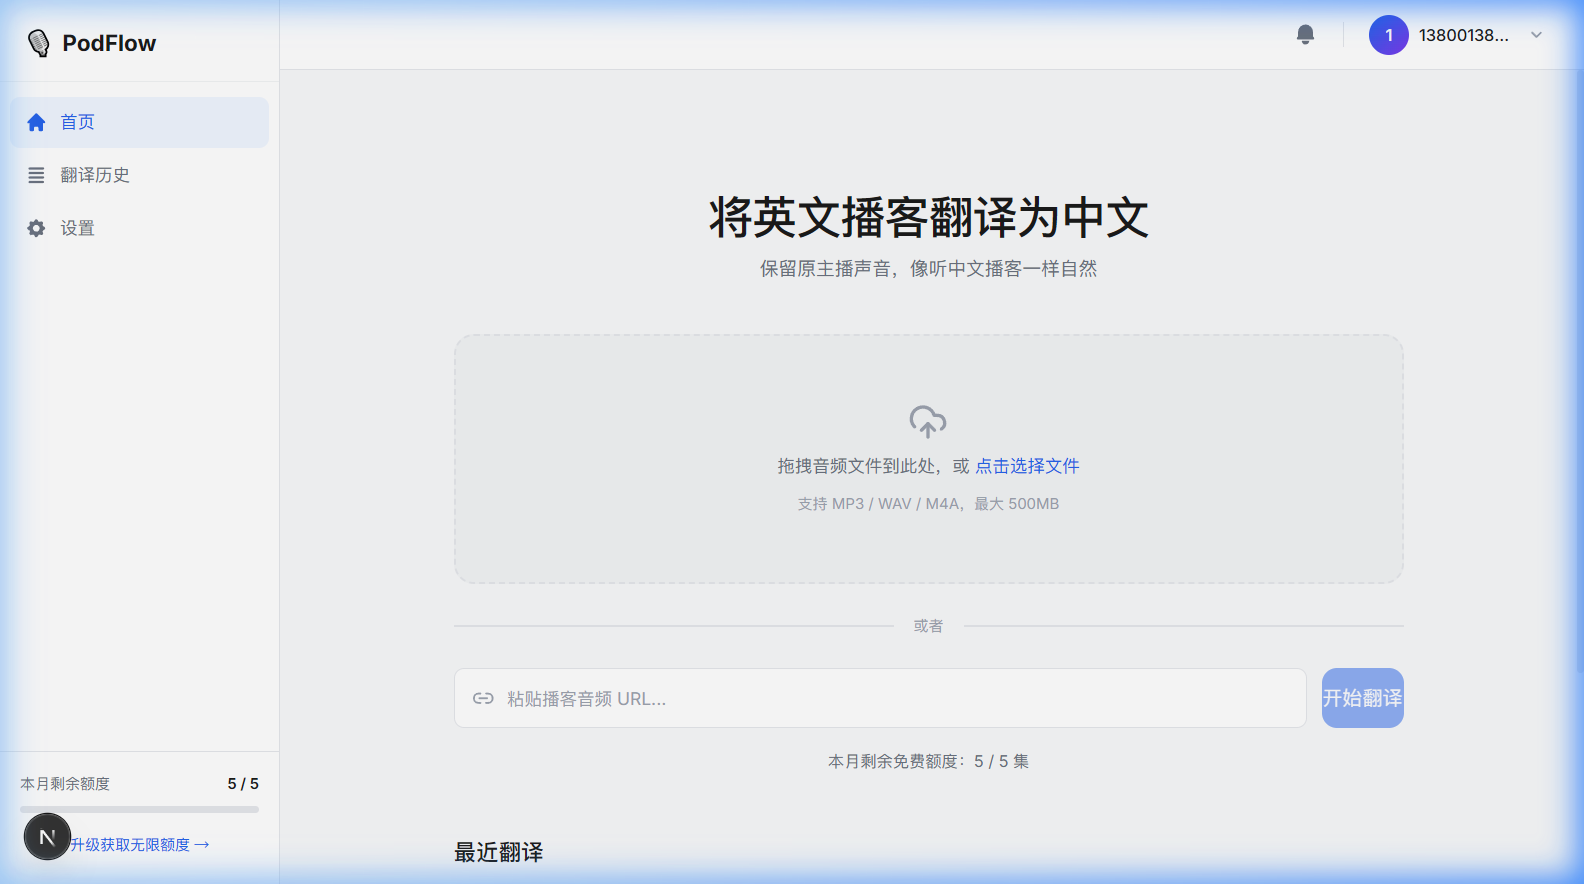Click the cloud upload icon
Viewport: 1584px width, 884px height.
pos(928,421)
